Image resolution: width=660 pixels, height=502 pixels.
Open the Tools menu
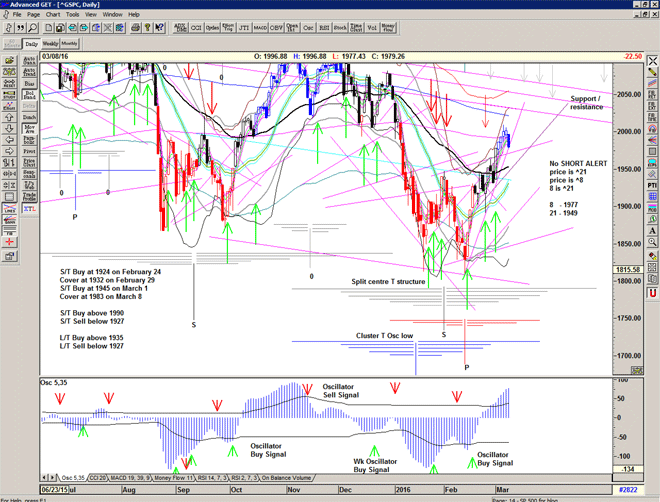[72, 15]
